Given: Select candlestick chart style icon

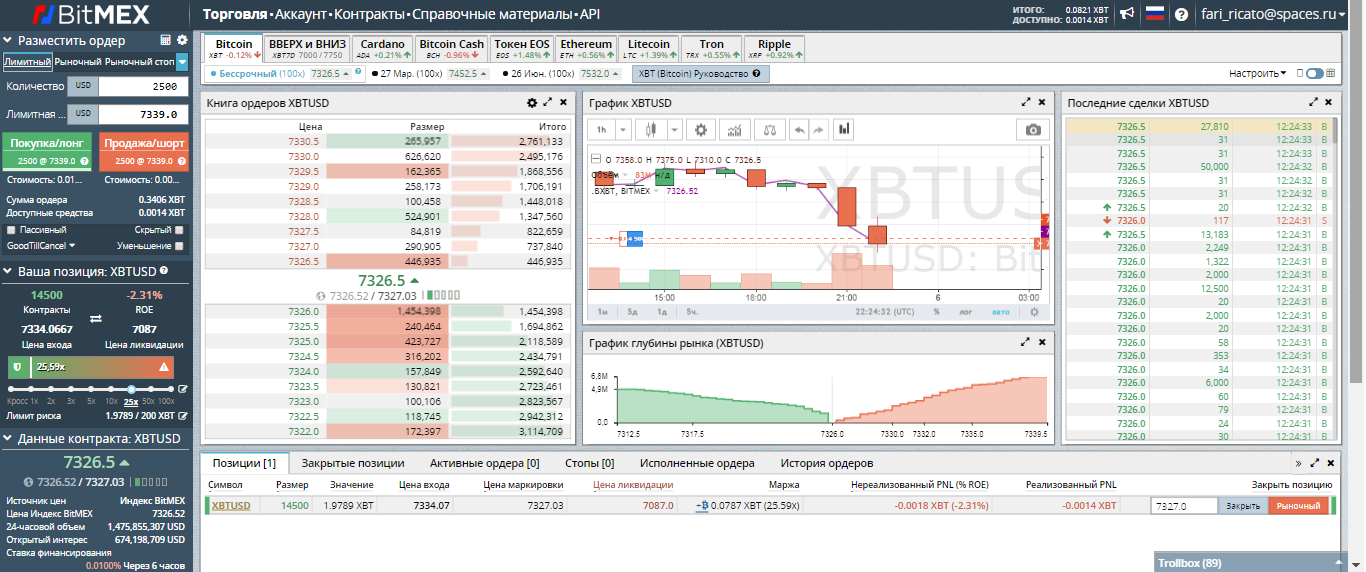Looking at the screenshot, I should [650, 129].
